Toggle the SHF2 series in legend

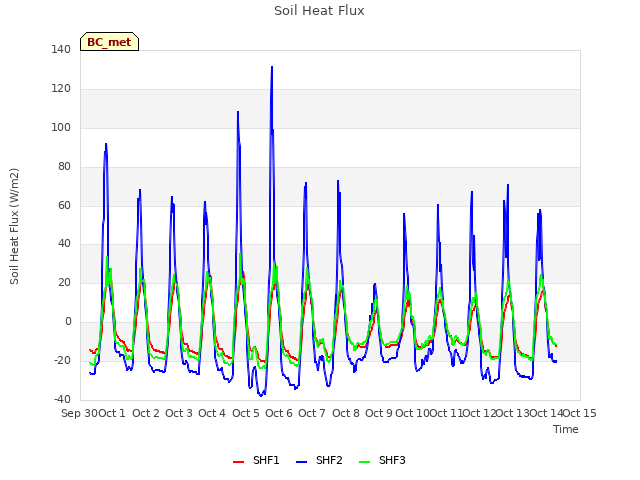coord(319,460)
